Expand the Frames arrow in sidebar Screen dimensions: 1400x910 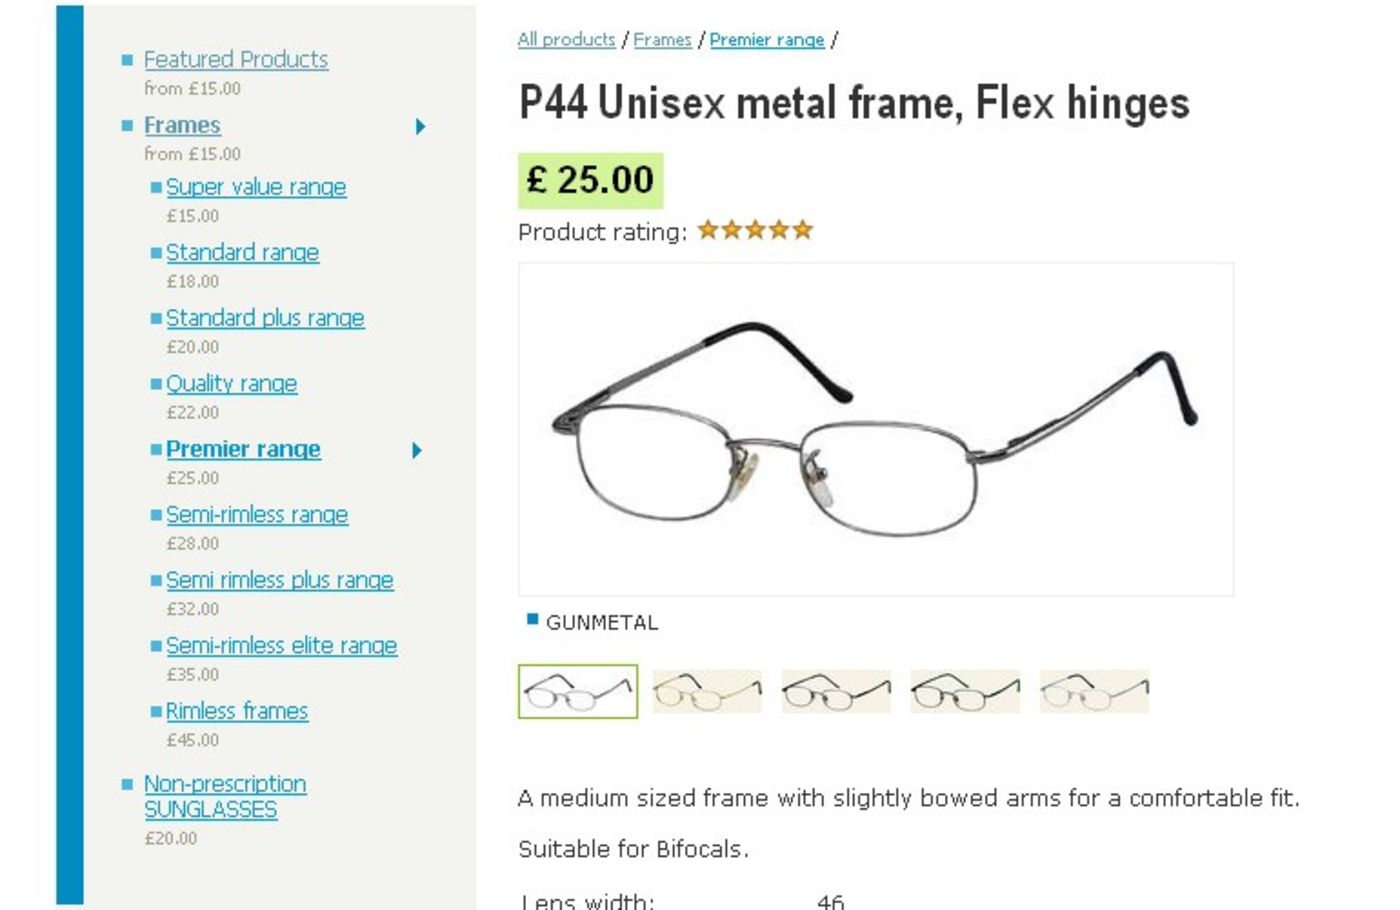pos(421,127)
